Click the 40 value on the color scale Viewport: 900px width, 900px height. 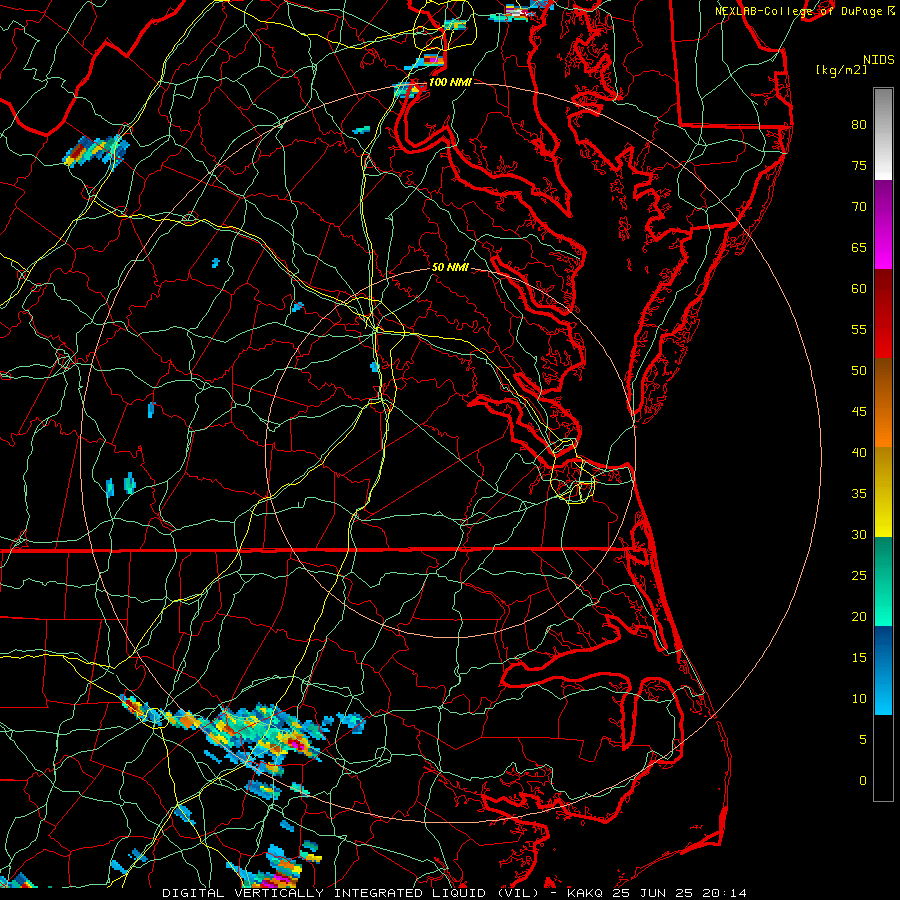click(859, 452)
